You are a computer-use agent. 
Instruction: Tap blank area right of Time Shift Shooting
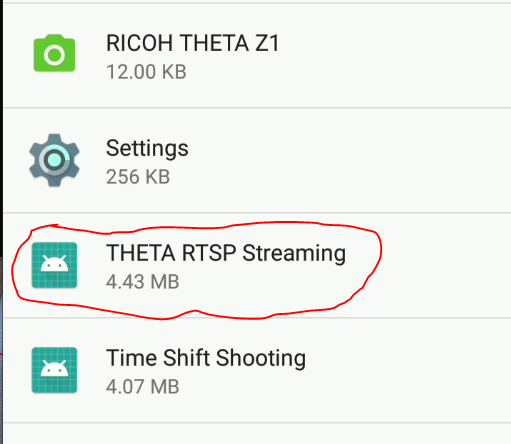click(408, 370)
